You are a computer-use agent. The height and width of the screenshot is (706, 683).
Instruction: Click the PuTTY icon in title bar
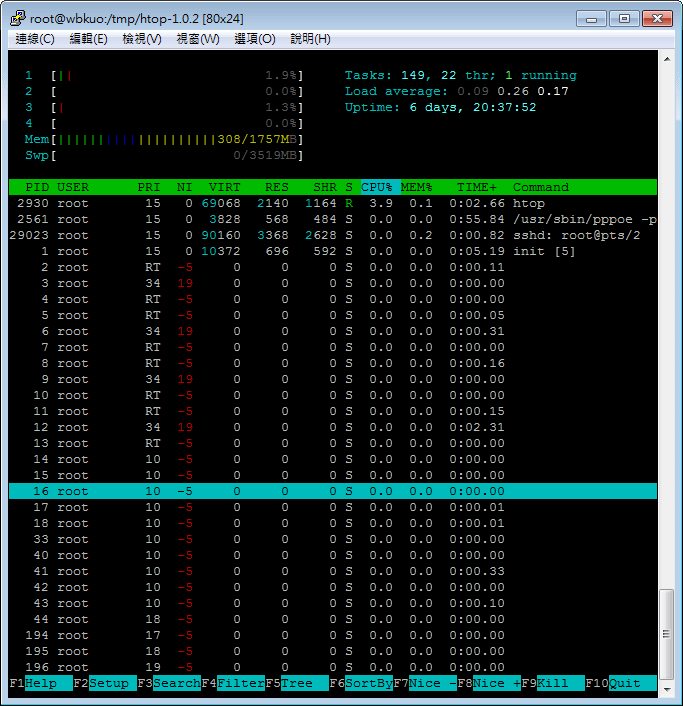(18, 18)
